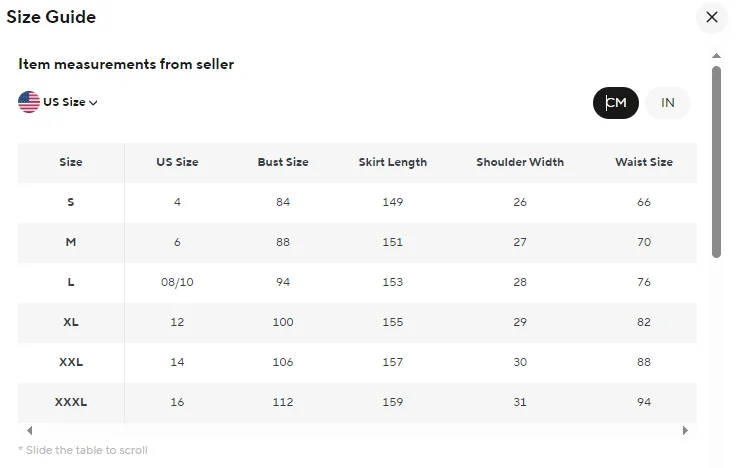Click the table's left scroll arrow

coord(30,430)
